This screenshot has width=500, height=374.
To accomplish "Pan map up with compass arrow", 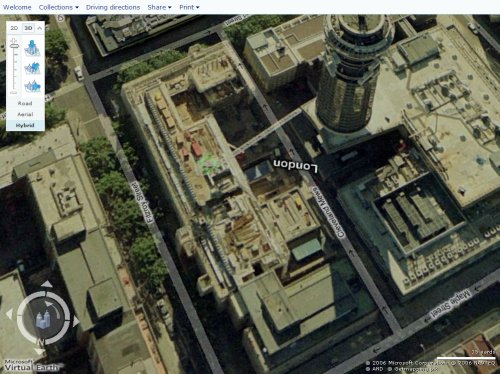I will coord(47,284).
